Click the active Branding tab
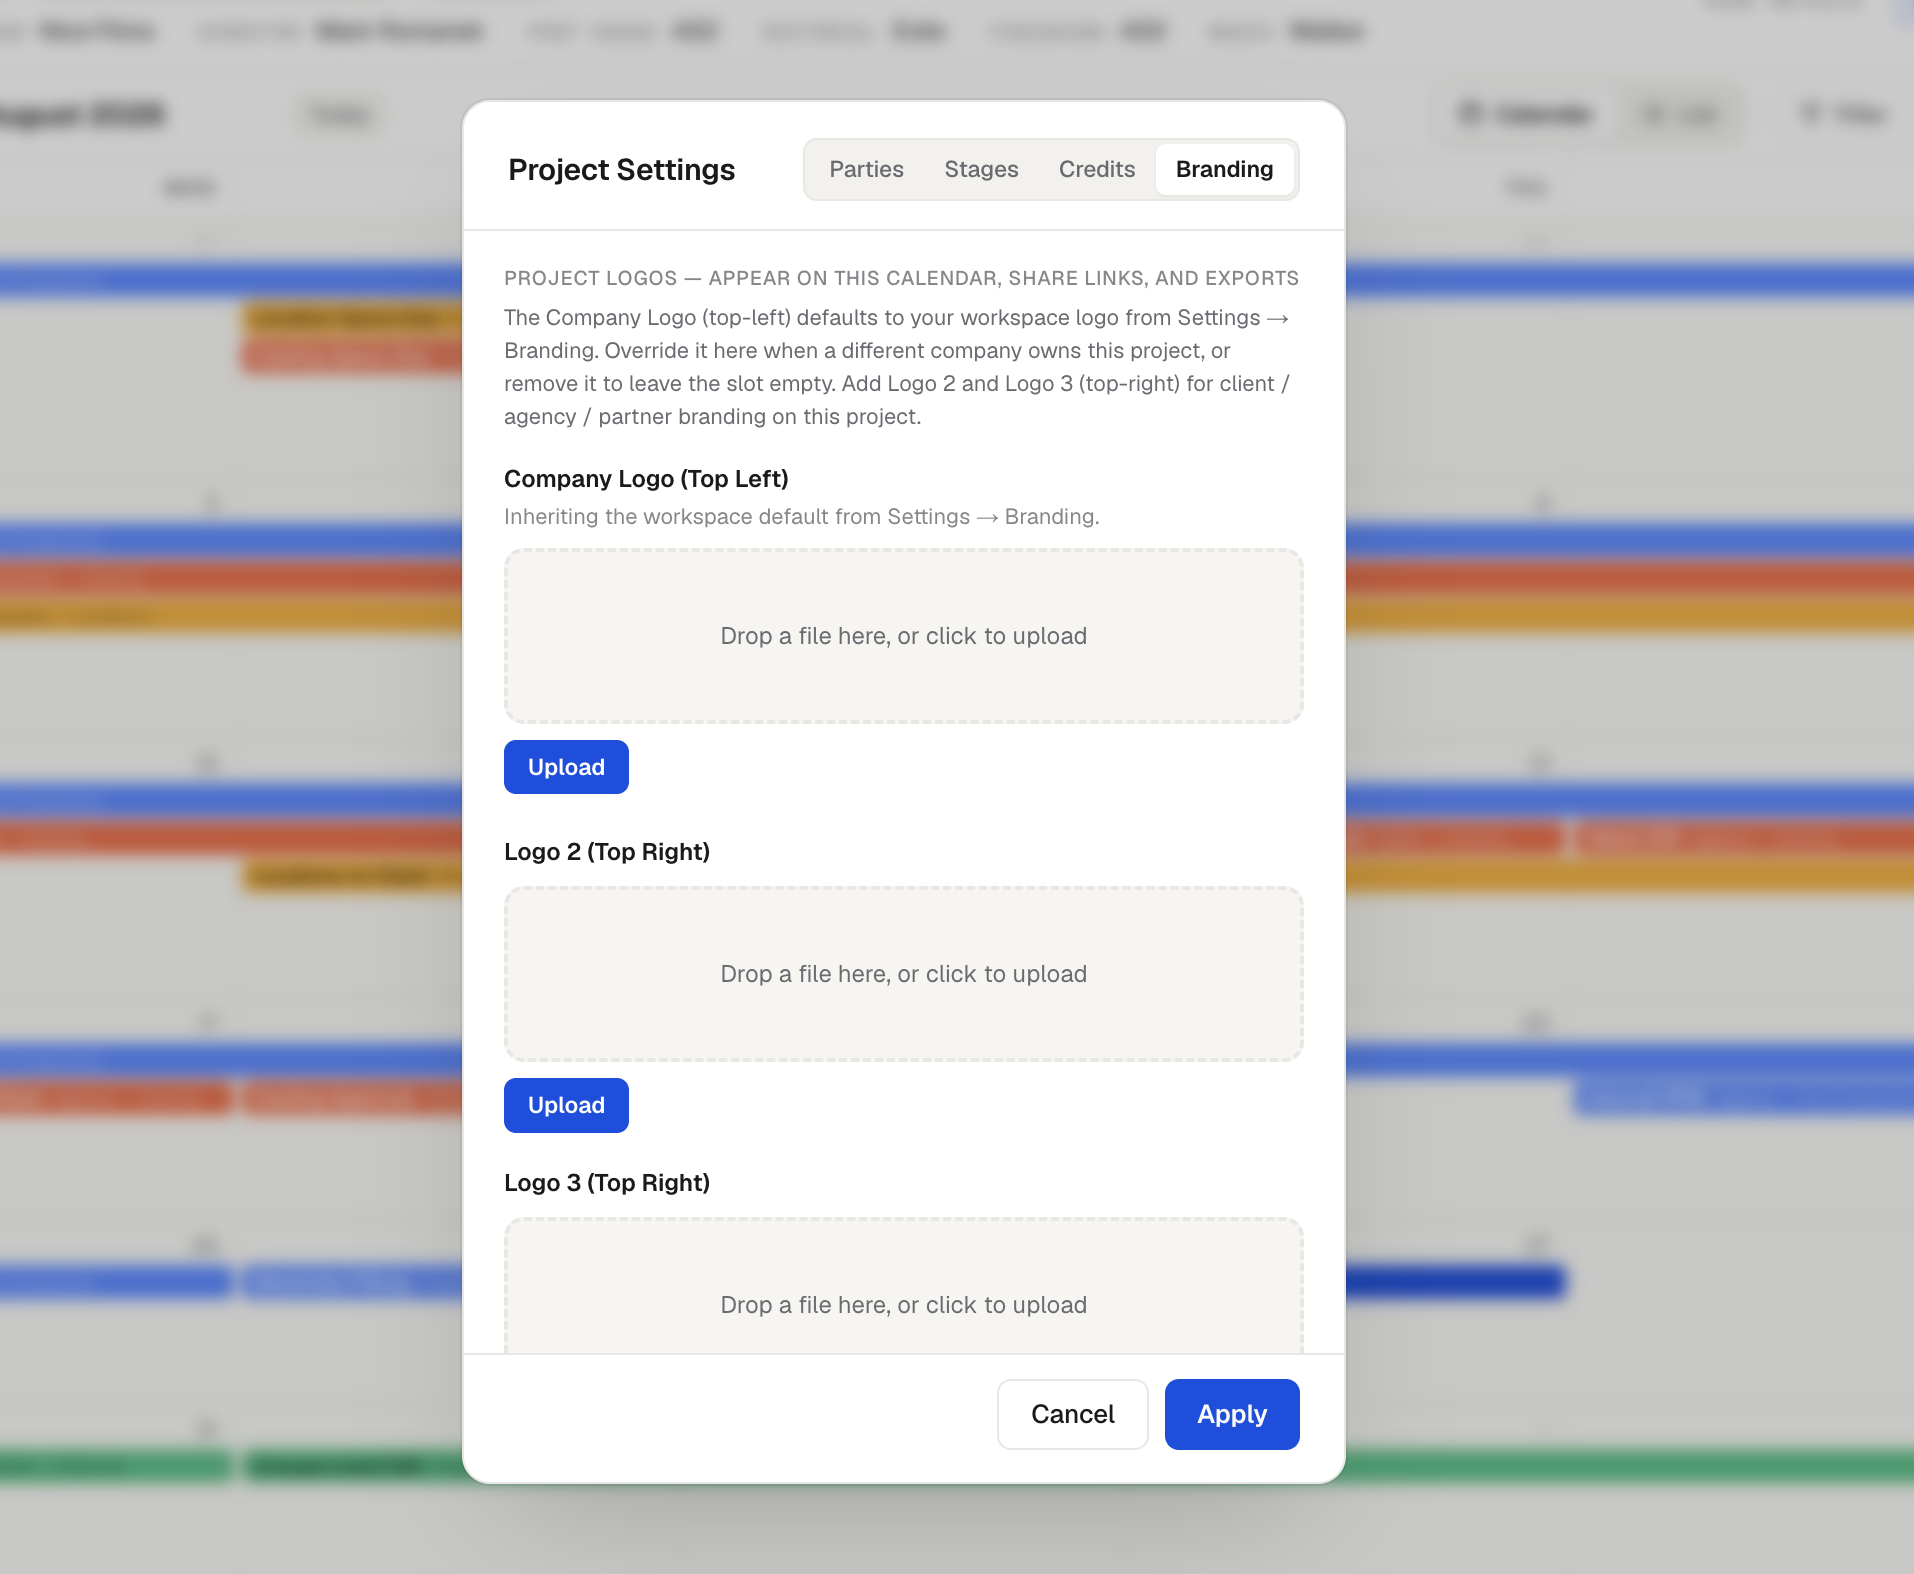This screenshot has width=1914, height=1574. [x=1224, y=169]
